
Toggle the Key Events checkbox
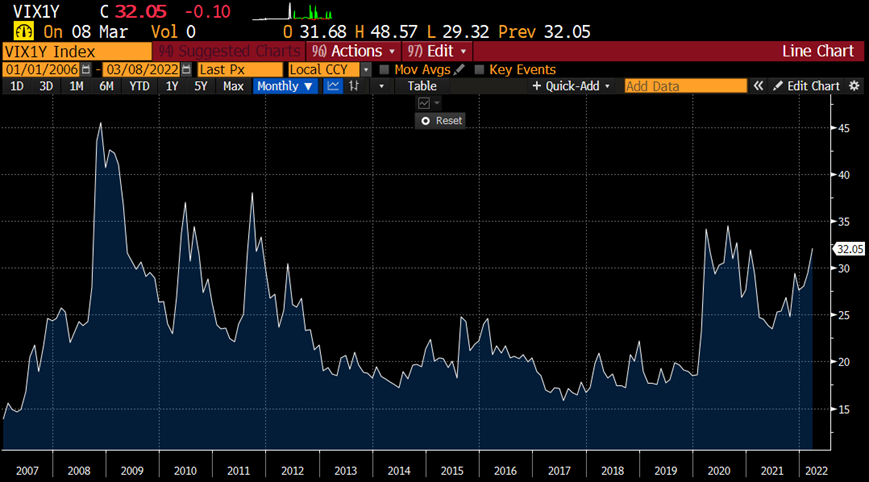pos(479,69)
